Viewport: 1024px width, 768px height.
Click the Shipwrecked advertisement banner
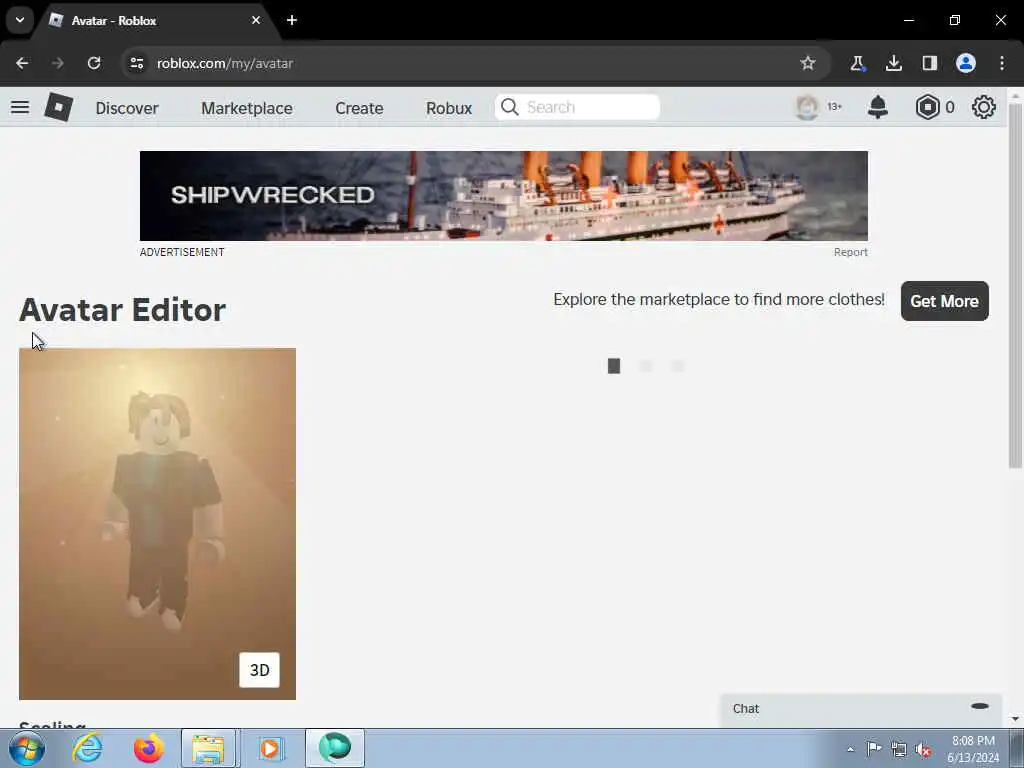click(x=504, y=196)
